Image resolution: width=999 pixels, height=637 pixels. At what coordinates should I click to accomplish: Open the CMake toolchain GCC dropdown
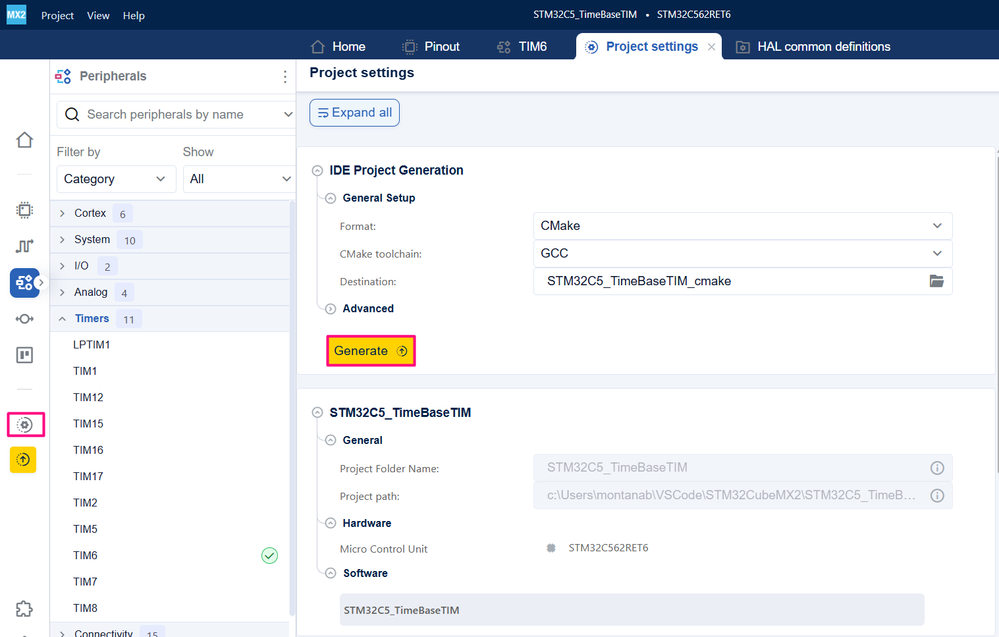coord(742,254)
